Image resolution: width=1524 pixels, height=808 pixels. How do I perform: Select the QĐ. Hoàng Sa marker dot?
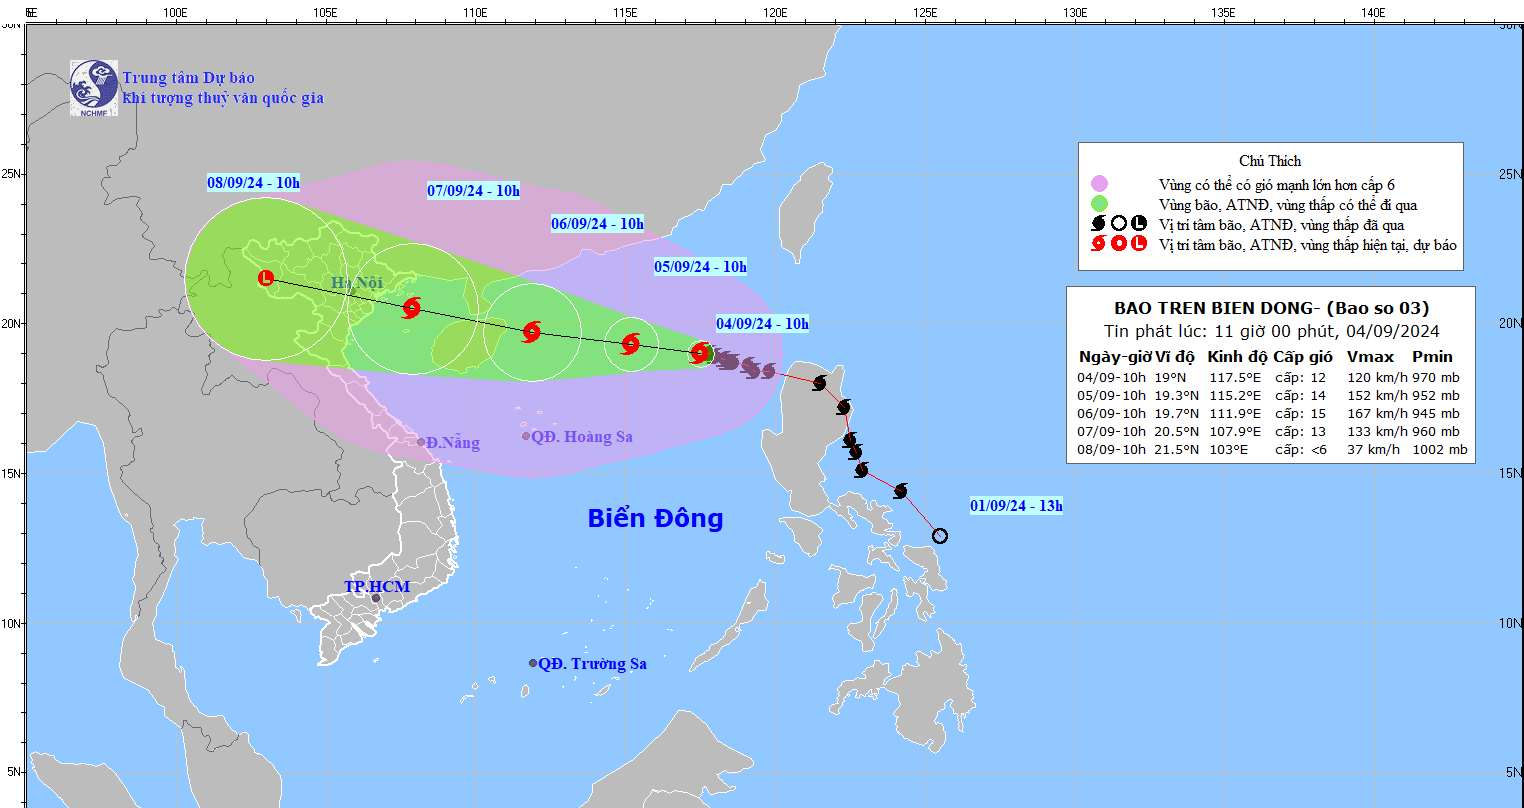click(526, 436)
